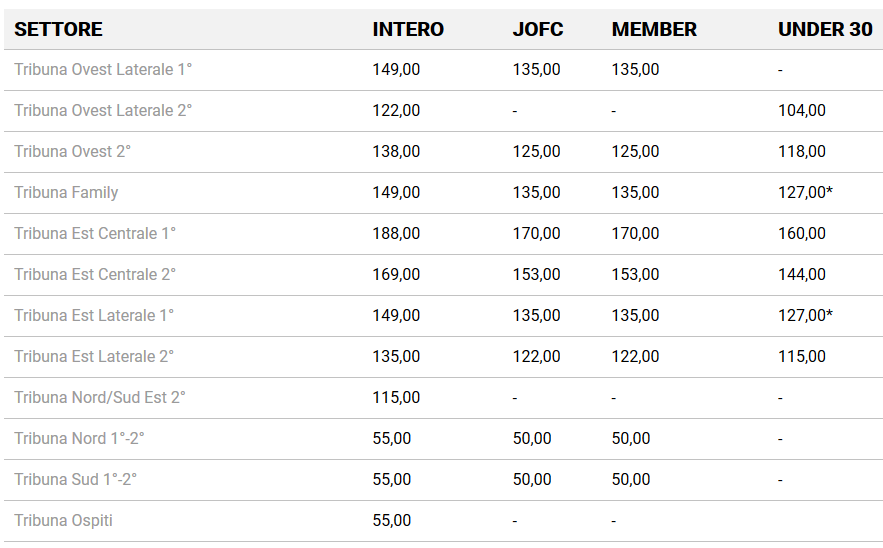Click Tribuna Ovest 2° sector name
The width and height of the screenshot is (883, 548).
click(73, 152)
